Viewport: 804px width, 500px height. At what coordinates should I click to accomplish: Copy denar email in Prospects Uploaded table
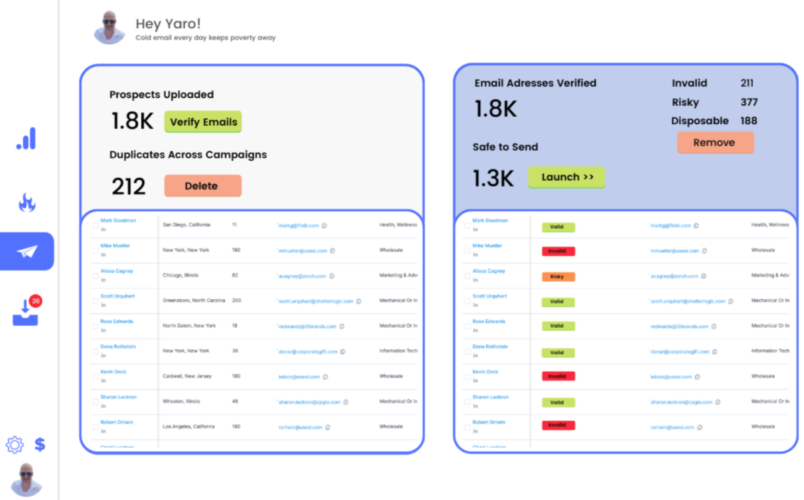[x=343, y=352]
